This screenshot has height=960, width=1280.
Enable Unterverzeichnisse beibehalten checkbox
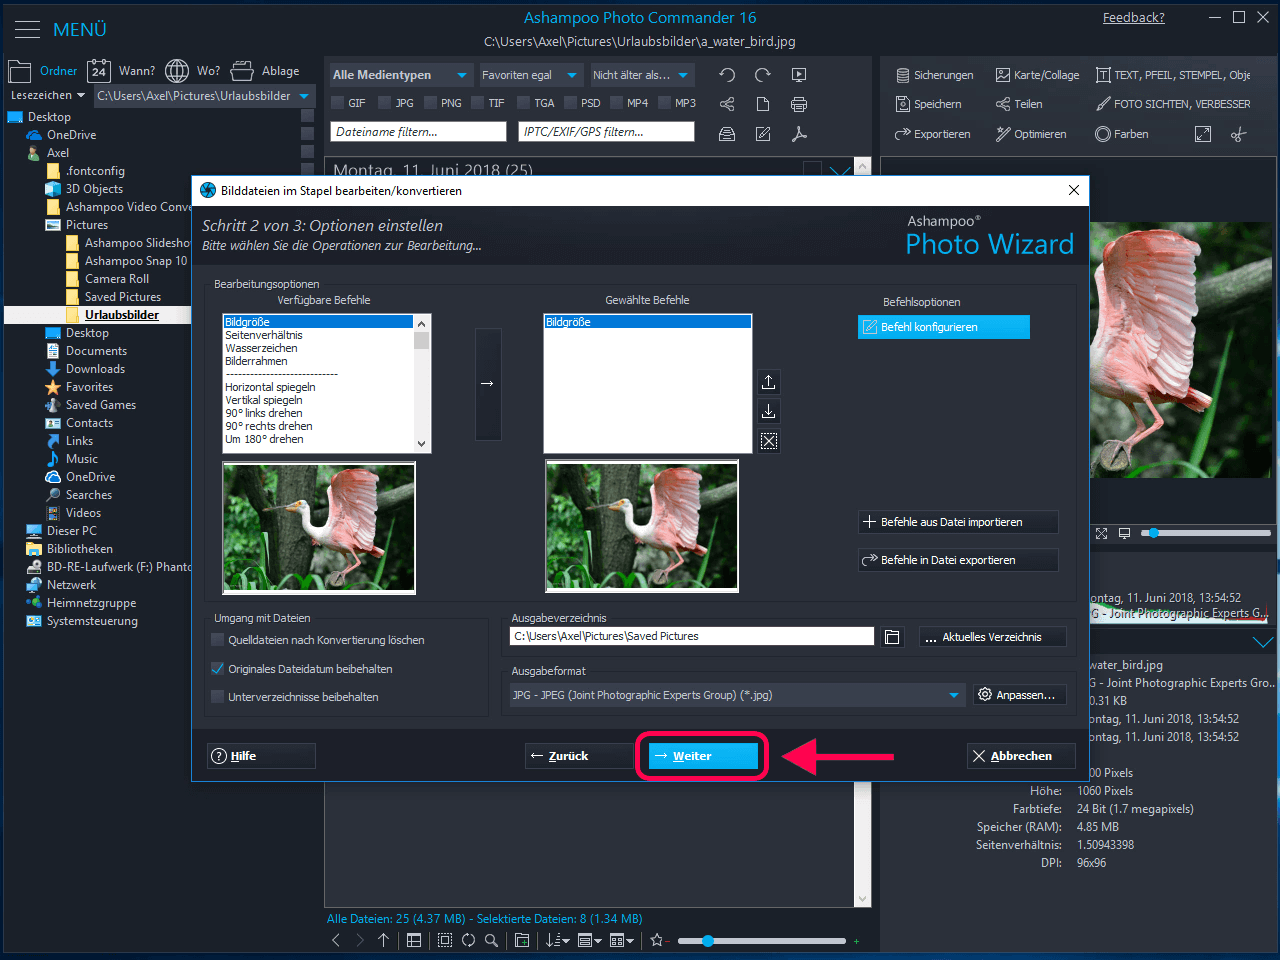pyautogui.click(x=218, y=697)
